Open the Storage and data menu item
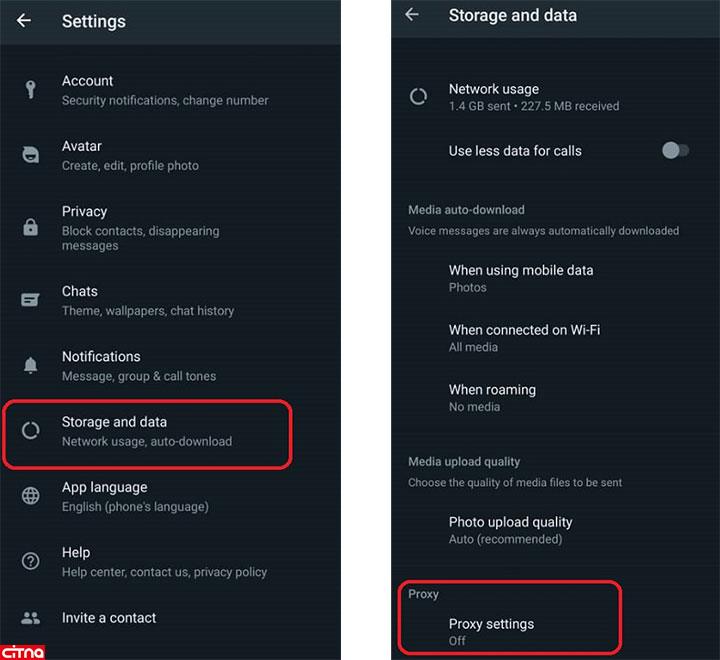Image resolution: width=720 pixels, height=660 pixels. (146, 431)
